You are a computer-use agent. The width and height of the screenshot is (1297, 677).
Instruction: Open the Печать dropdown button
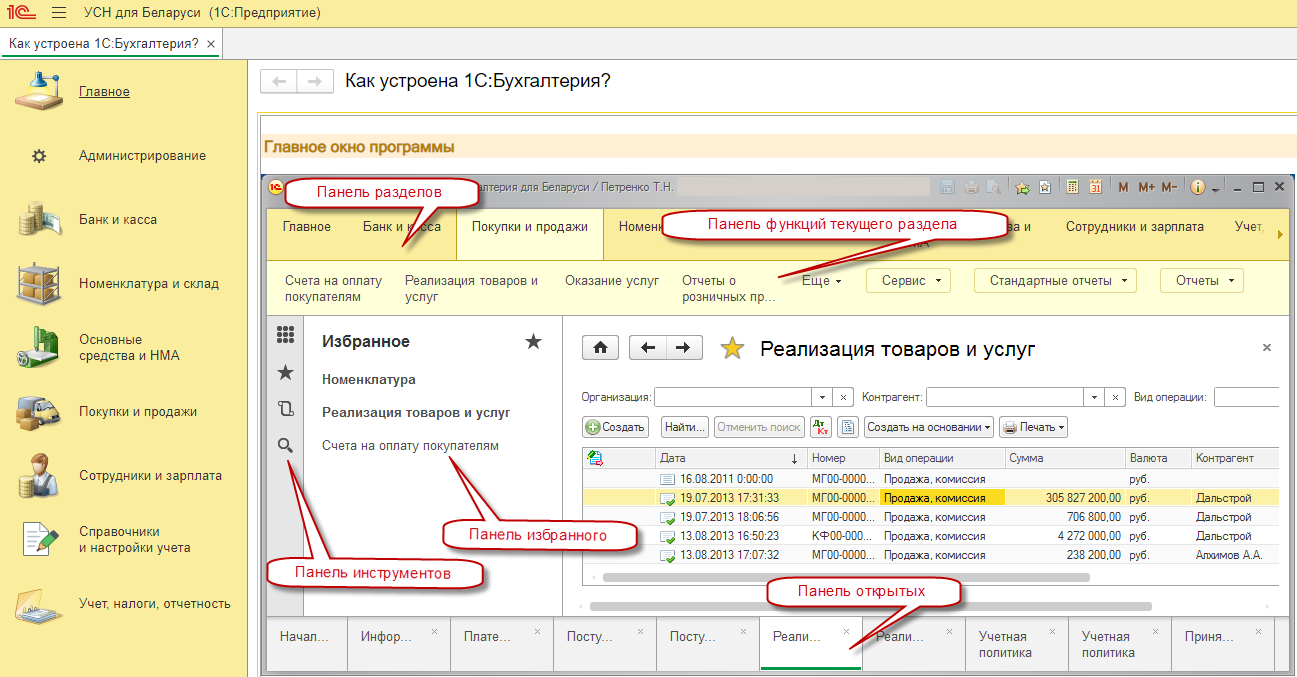point(1034,427)
